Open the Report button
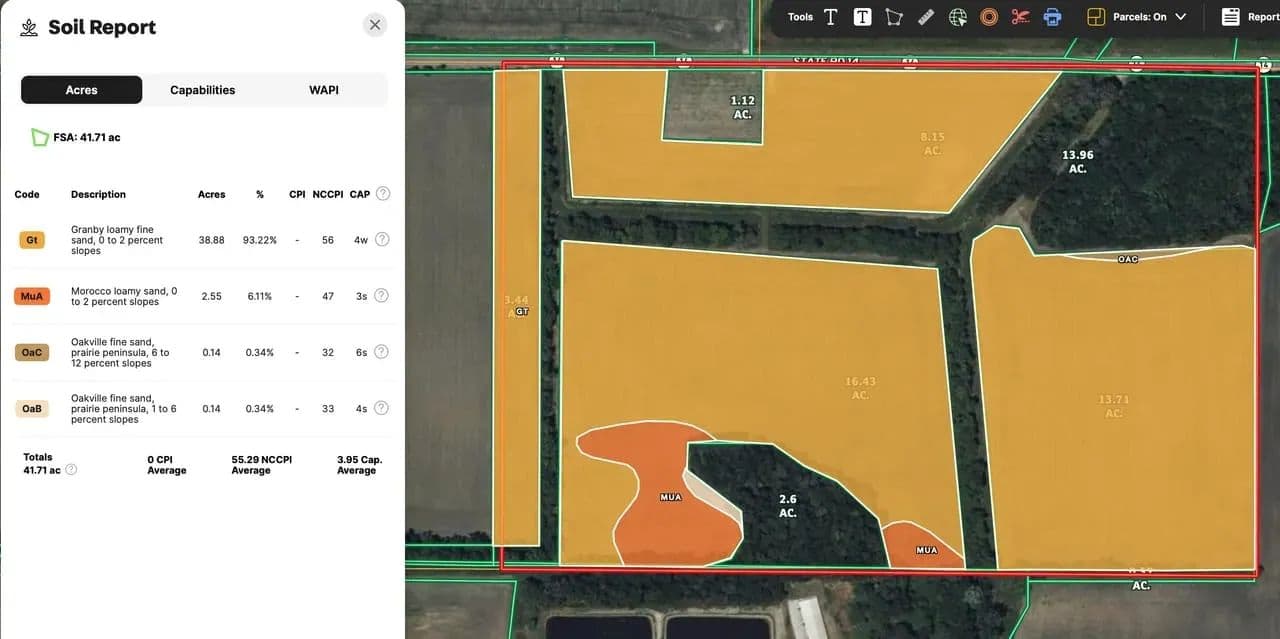The height and width of the screenshot is (639, 1280). pos(1250,17)
